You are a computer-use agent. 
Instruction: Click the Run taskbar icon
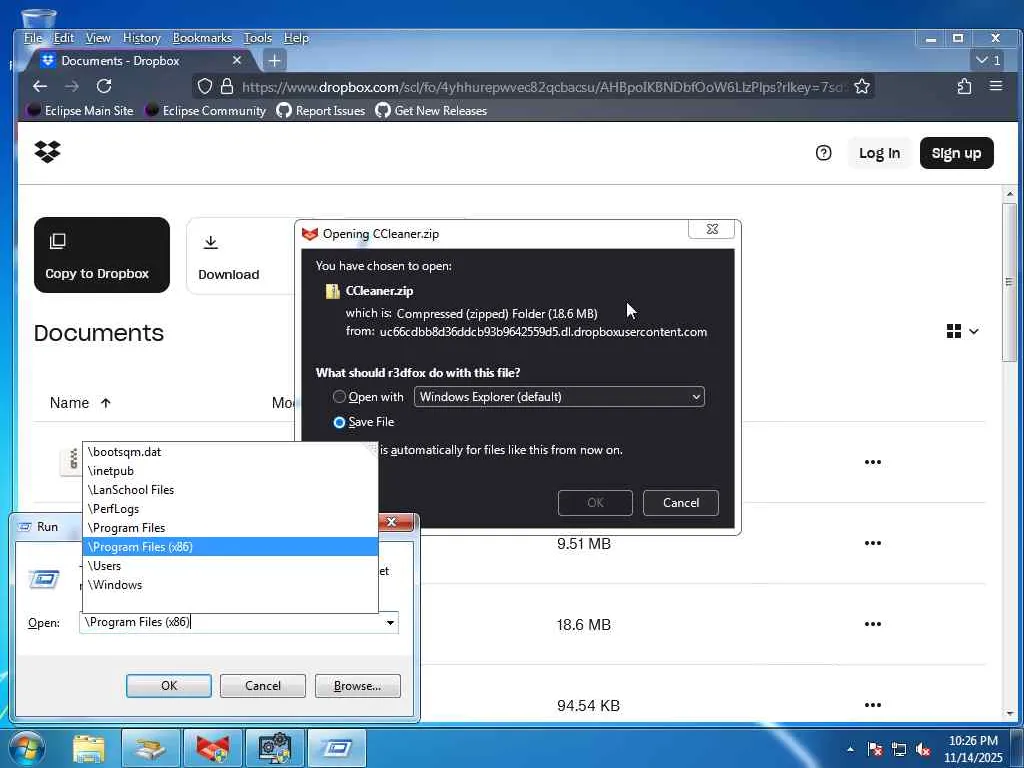336,748
